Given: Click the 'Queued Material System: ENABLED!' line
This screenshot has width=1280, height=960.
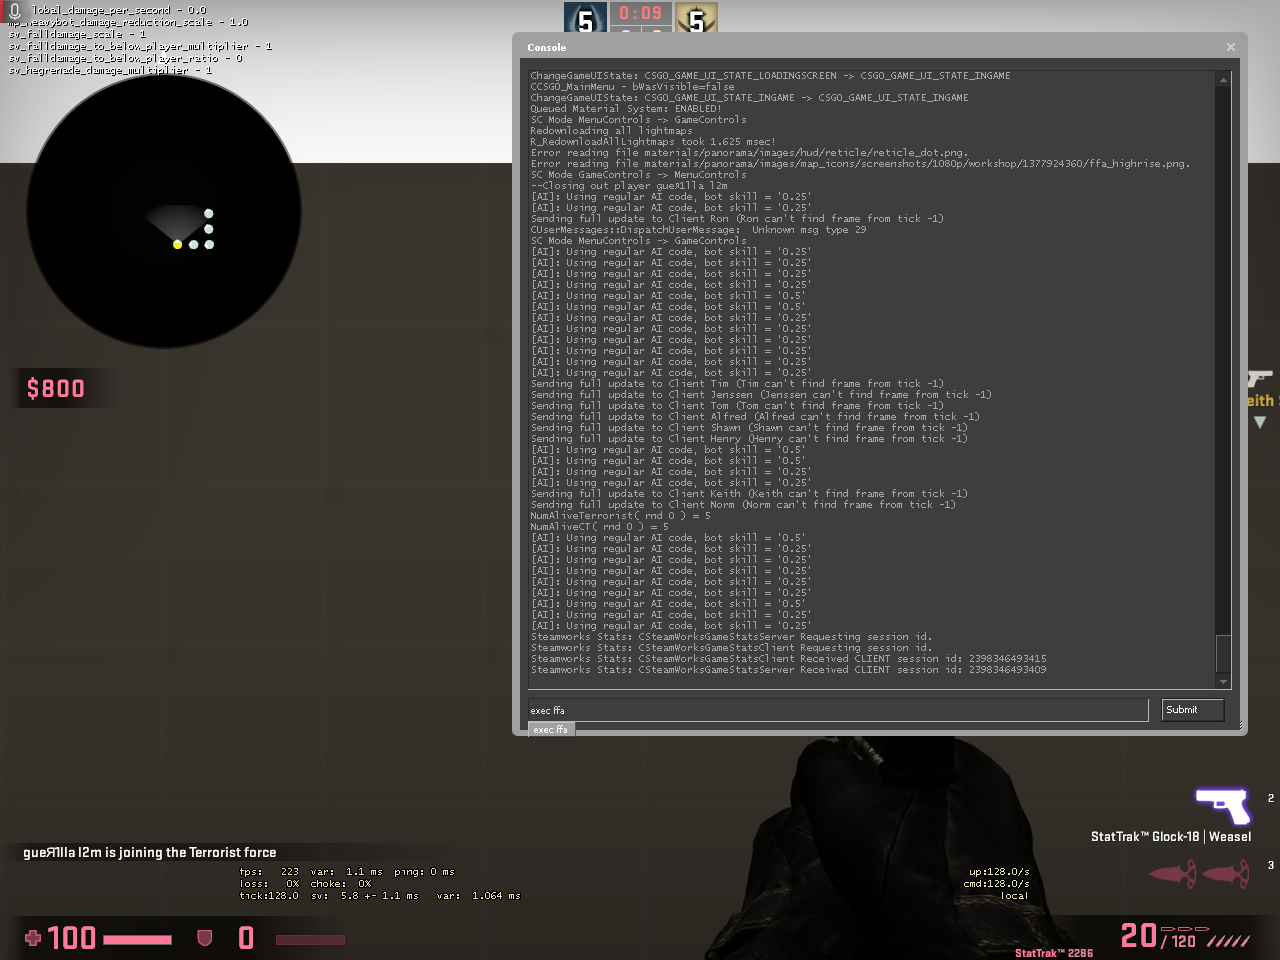Looking at the screenshot, I should (624, 109).
